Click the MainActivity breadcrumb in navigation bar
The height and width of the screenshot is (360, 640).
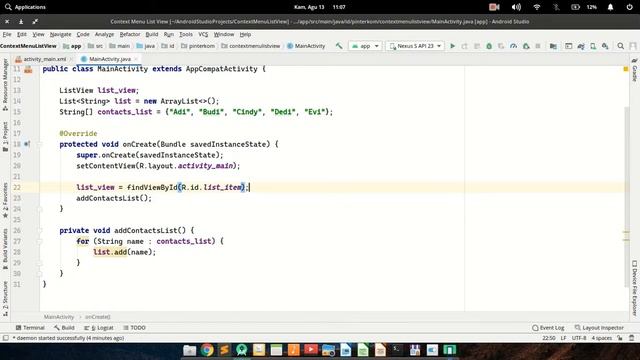pyautogui.click(x=306, y=46)
